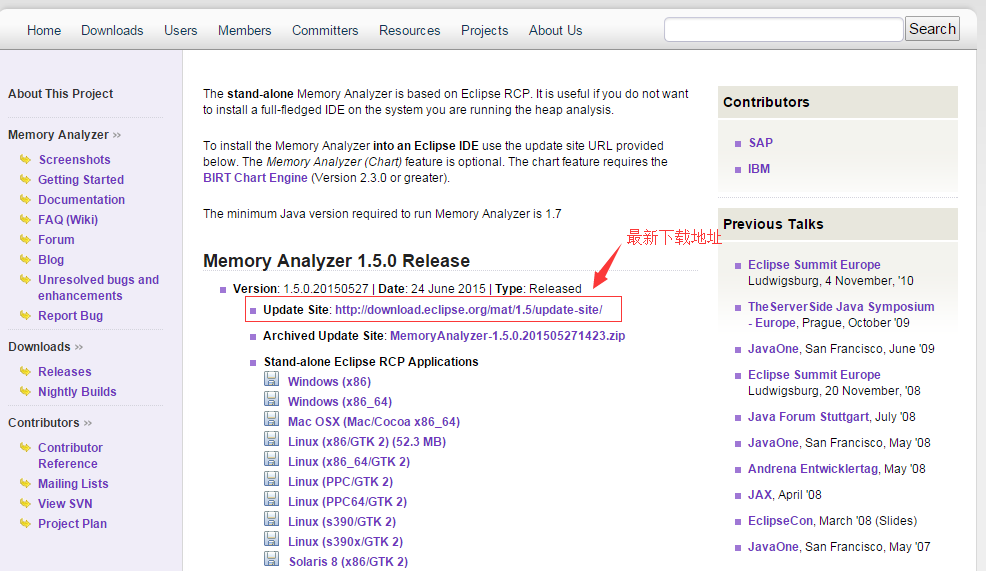Click the arrow bullet icon beside Screenshots

pyautogui.click(x=25, y=159)
